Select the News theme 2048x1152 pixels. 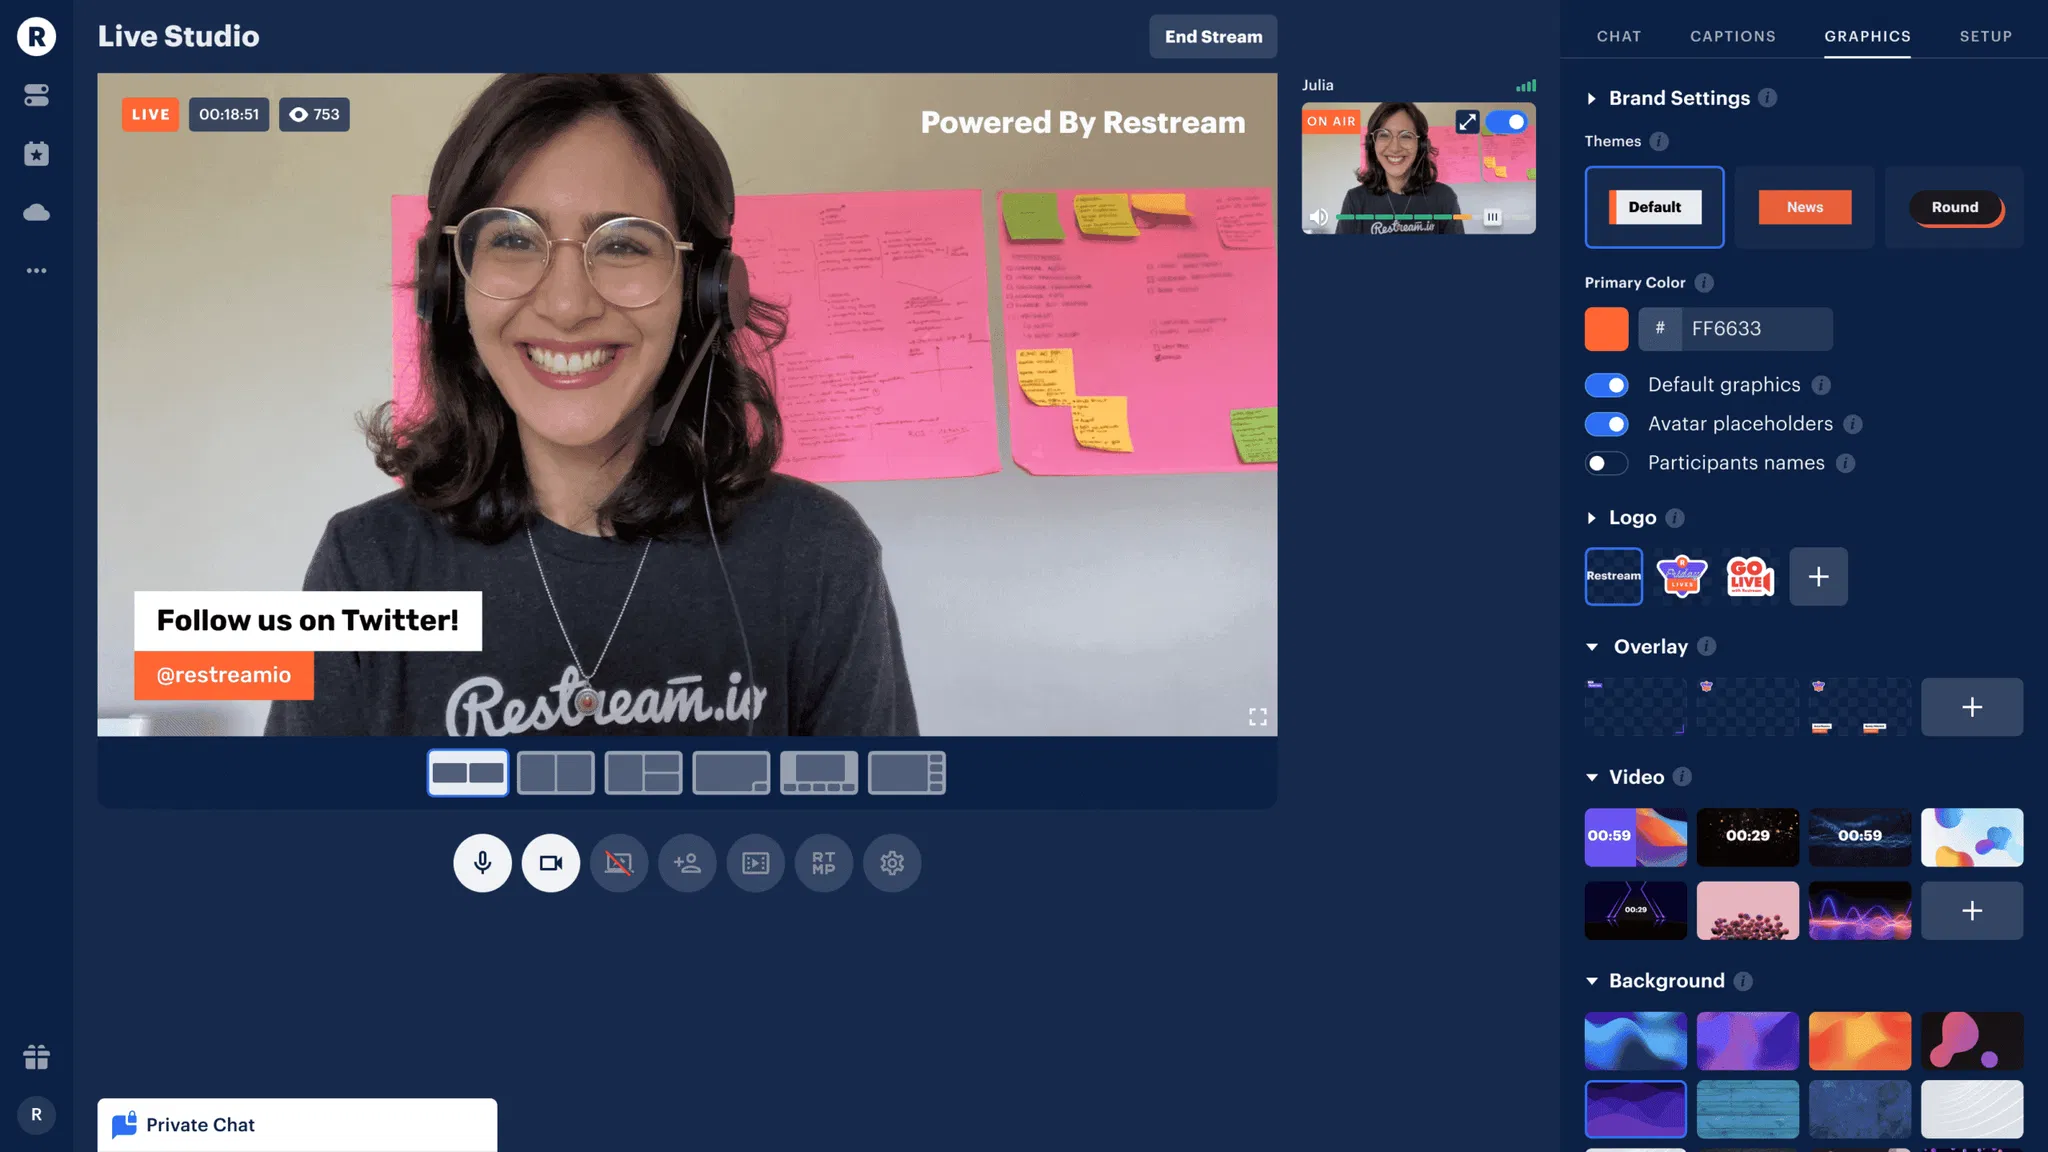coord(1804,207)
